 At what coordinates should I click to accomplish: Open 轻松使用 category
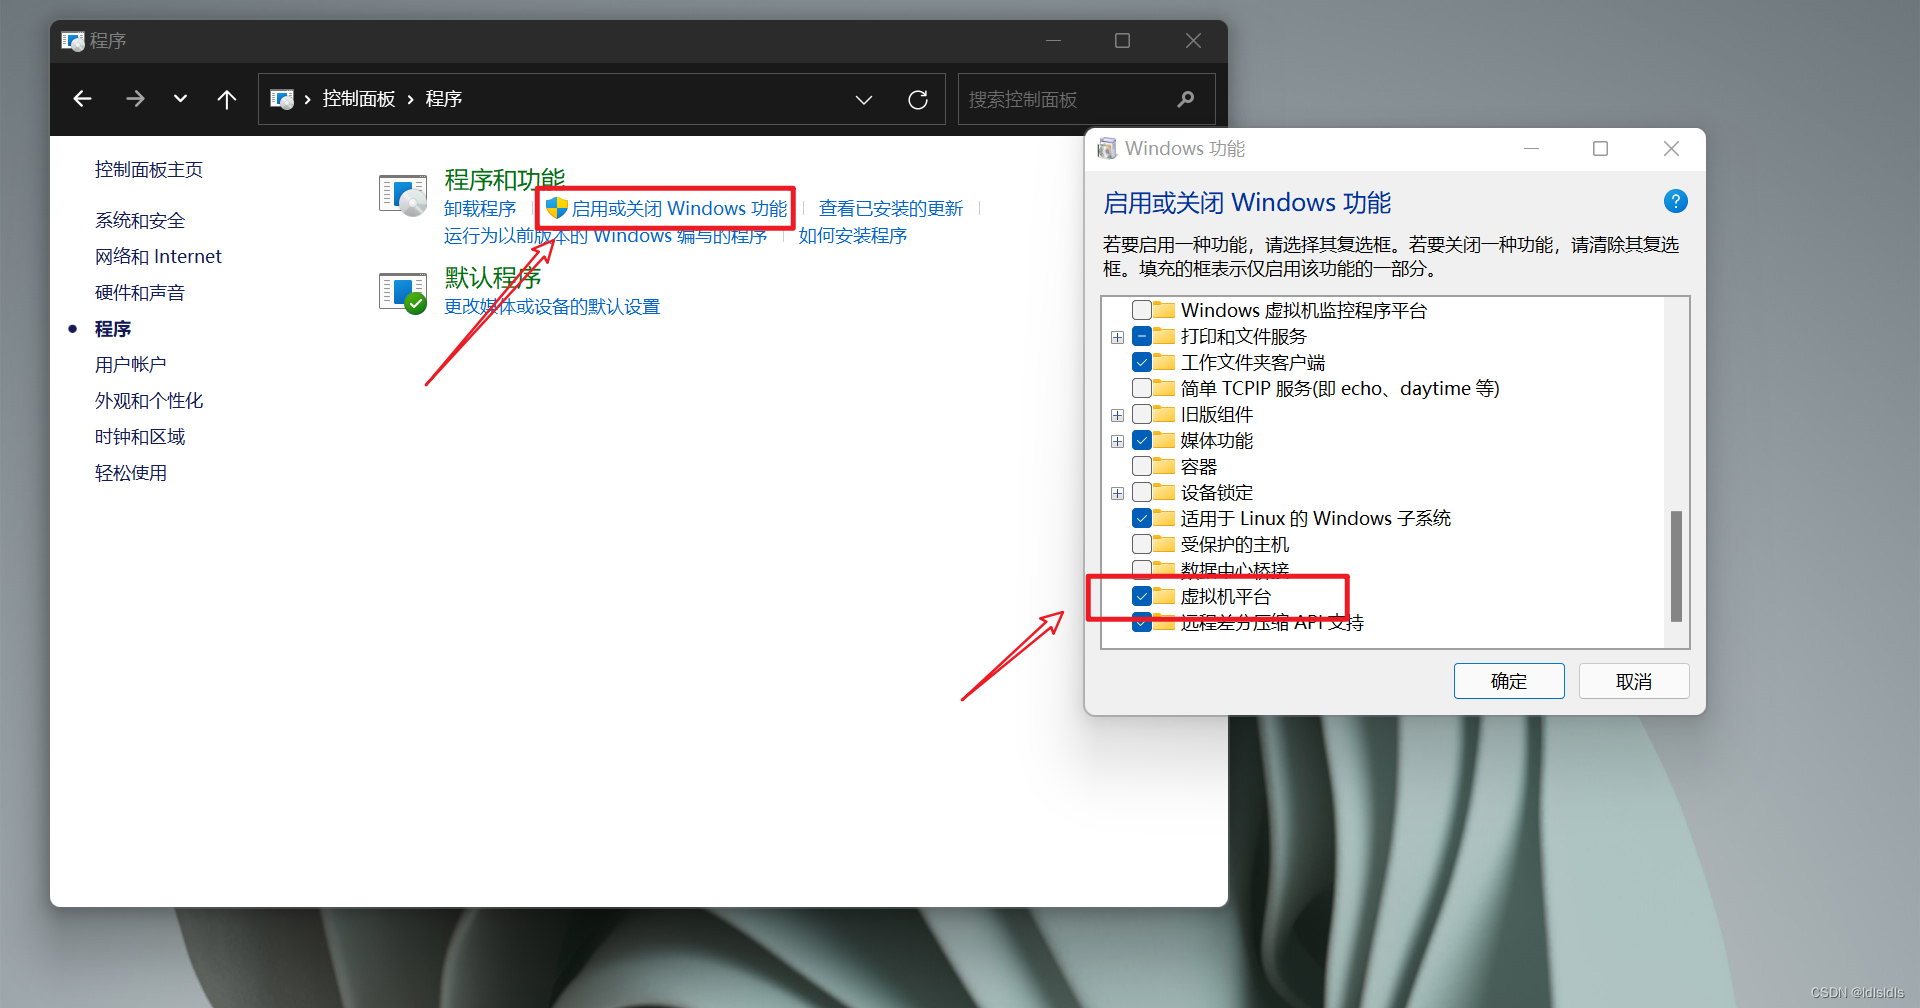(131, 473)
